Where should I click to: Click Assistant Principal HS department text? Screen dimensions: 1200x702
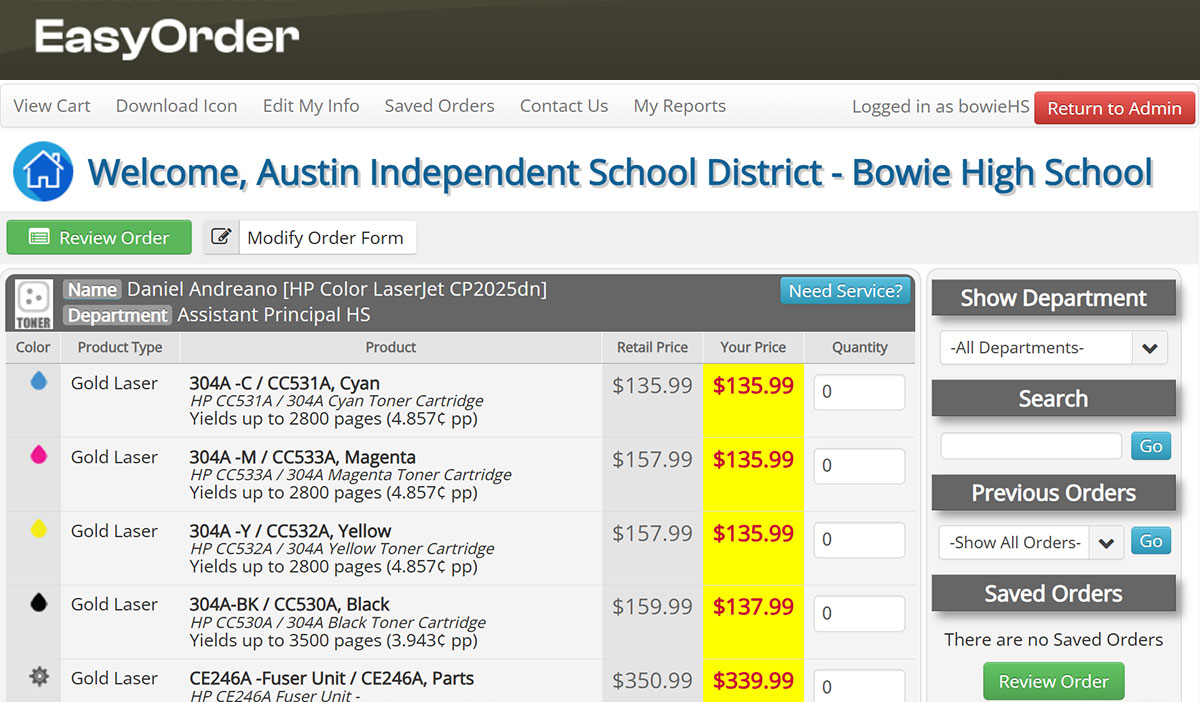tap(274, 315)
